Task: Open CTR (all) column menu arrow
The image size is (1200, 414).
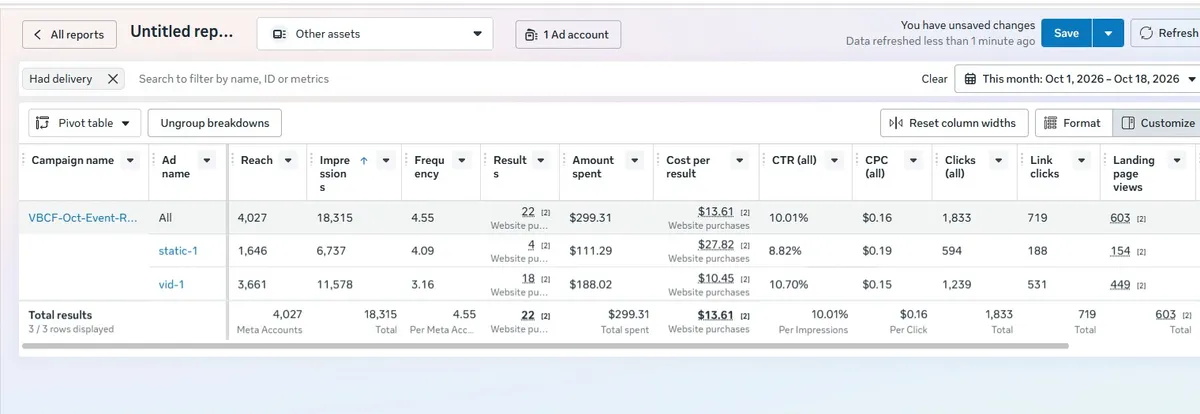Action: click(x=832, y=160)
